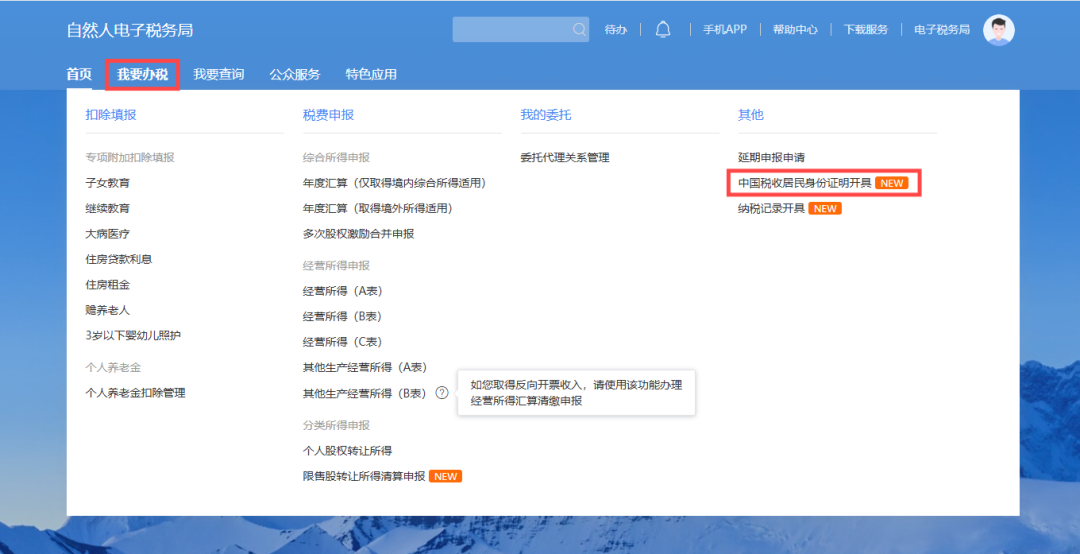Image resolution: width=1080 pixels, height=554 pixels.
Task: Choose 纳税记录开具 option
Action: click(771, 208)
